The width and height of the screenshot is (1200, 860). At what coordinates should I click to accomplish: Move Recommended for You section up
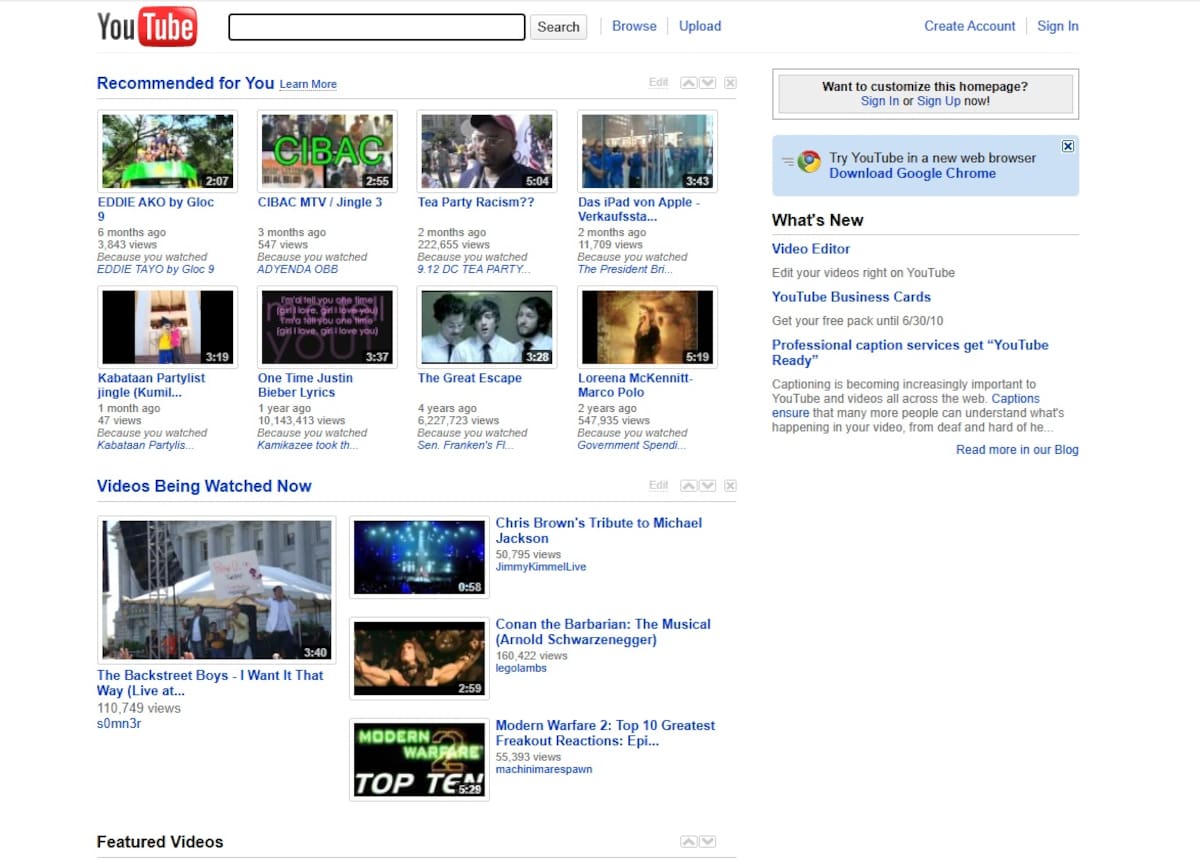[688, 83]
